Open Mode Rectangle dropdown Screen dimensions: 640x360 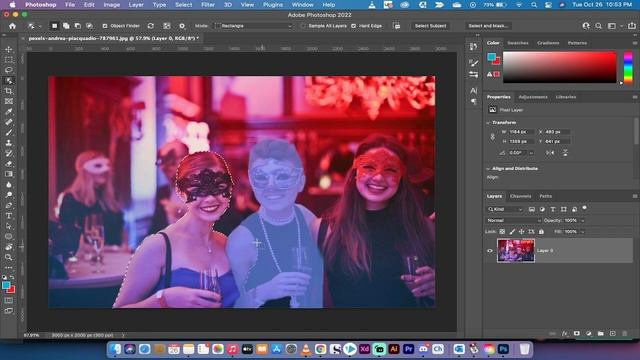click(x=253, y=26)
